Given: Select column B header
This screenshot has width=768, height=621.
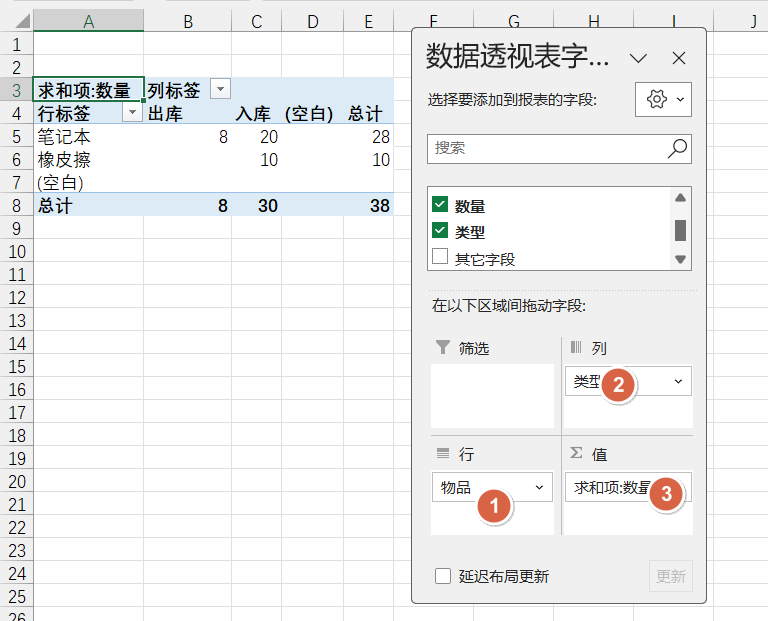Looking at the screenshot, I should point(188,21).
